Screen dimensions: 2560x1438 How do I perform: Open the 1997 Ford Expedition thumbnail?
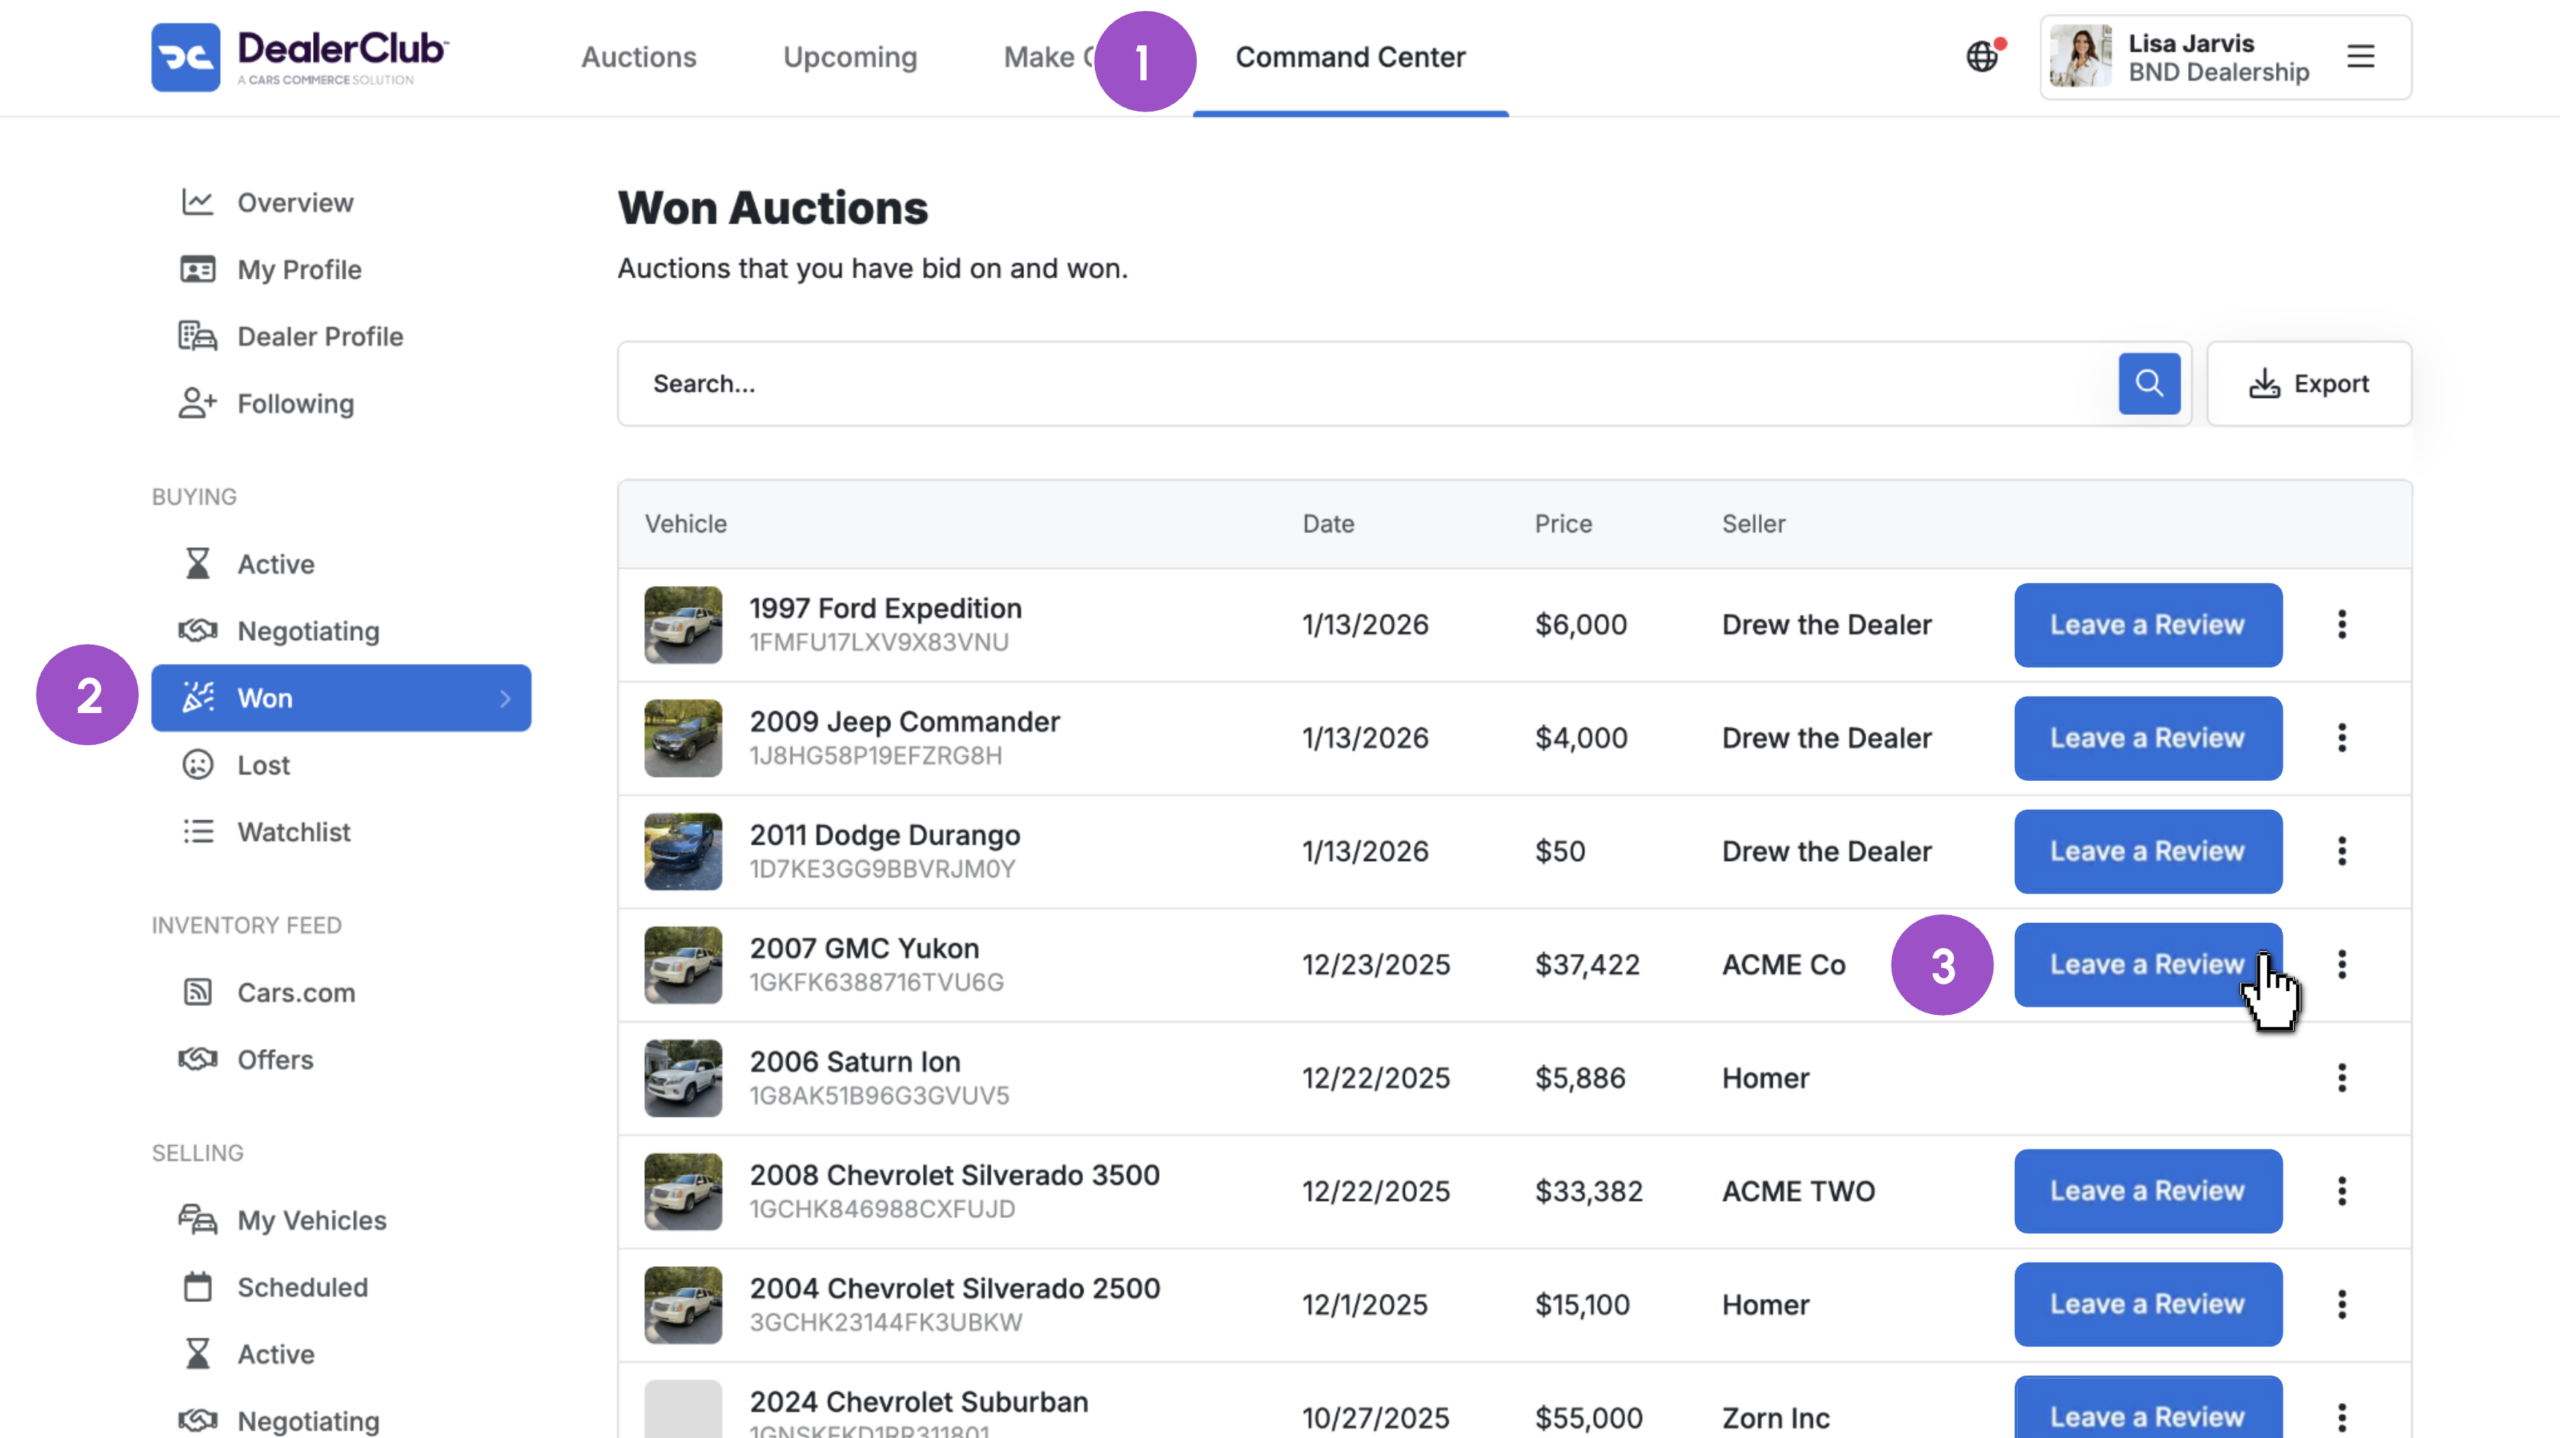pyautogui.click(x=683, y=625)
